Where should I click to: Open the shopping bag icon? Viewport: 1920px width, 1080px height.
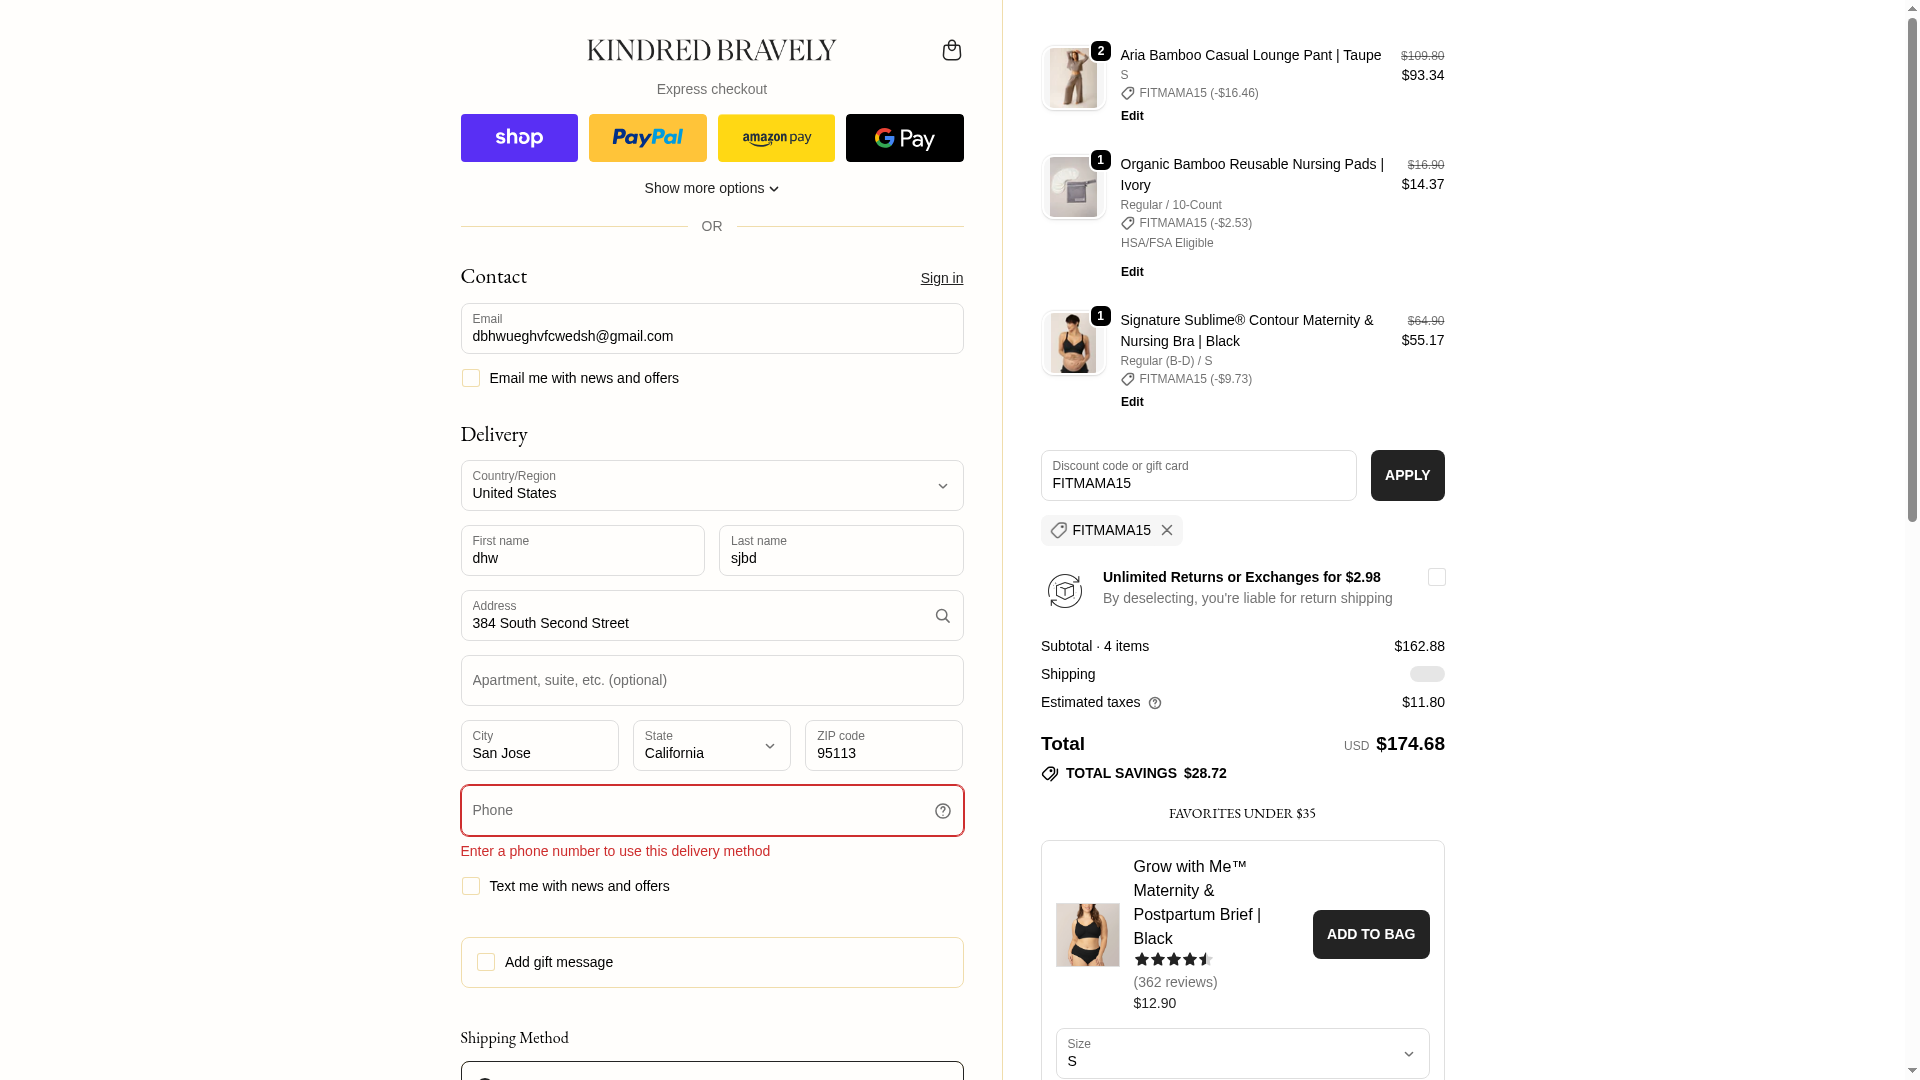(x=951, y=50)
